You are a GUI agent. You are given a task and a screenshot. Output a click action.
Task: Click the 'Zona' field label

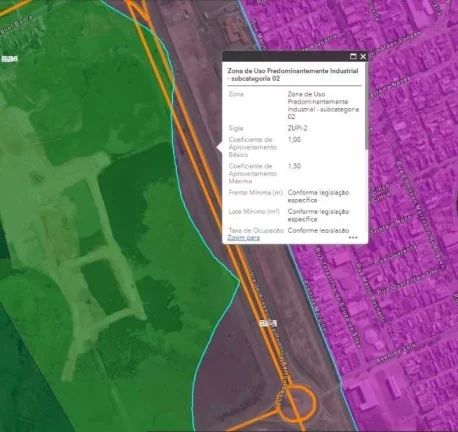pyautogui.click(x=236, y=94)
